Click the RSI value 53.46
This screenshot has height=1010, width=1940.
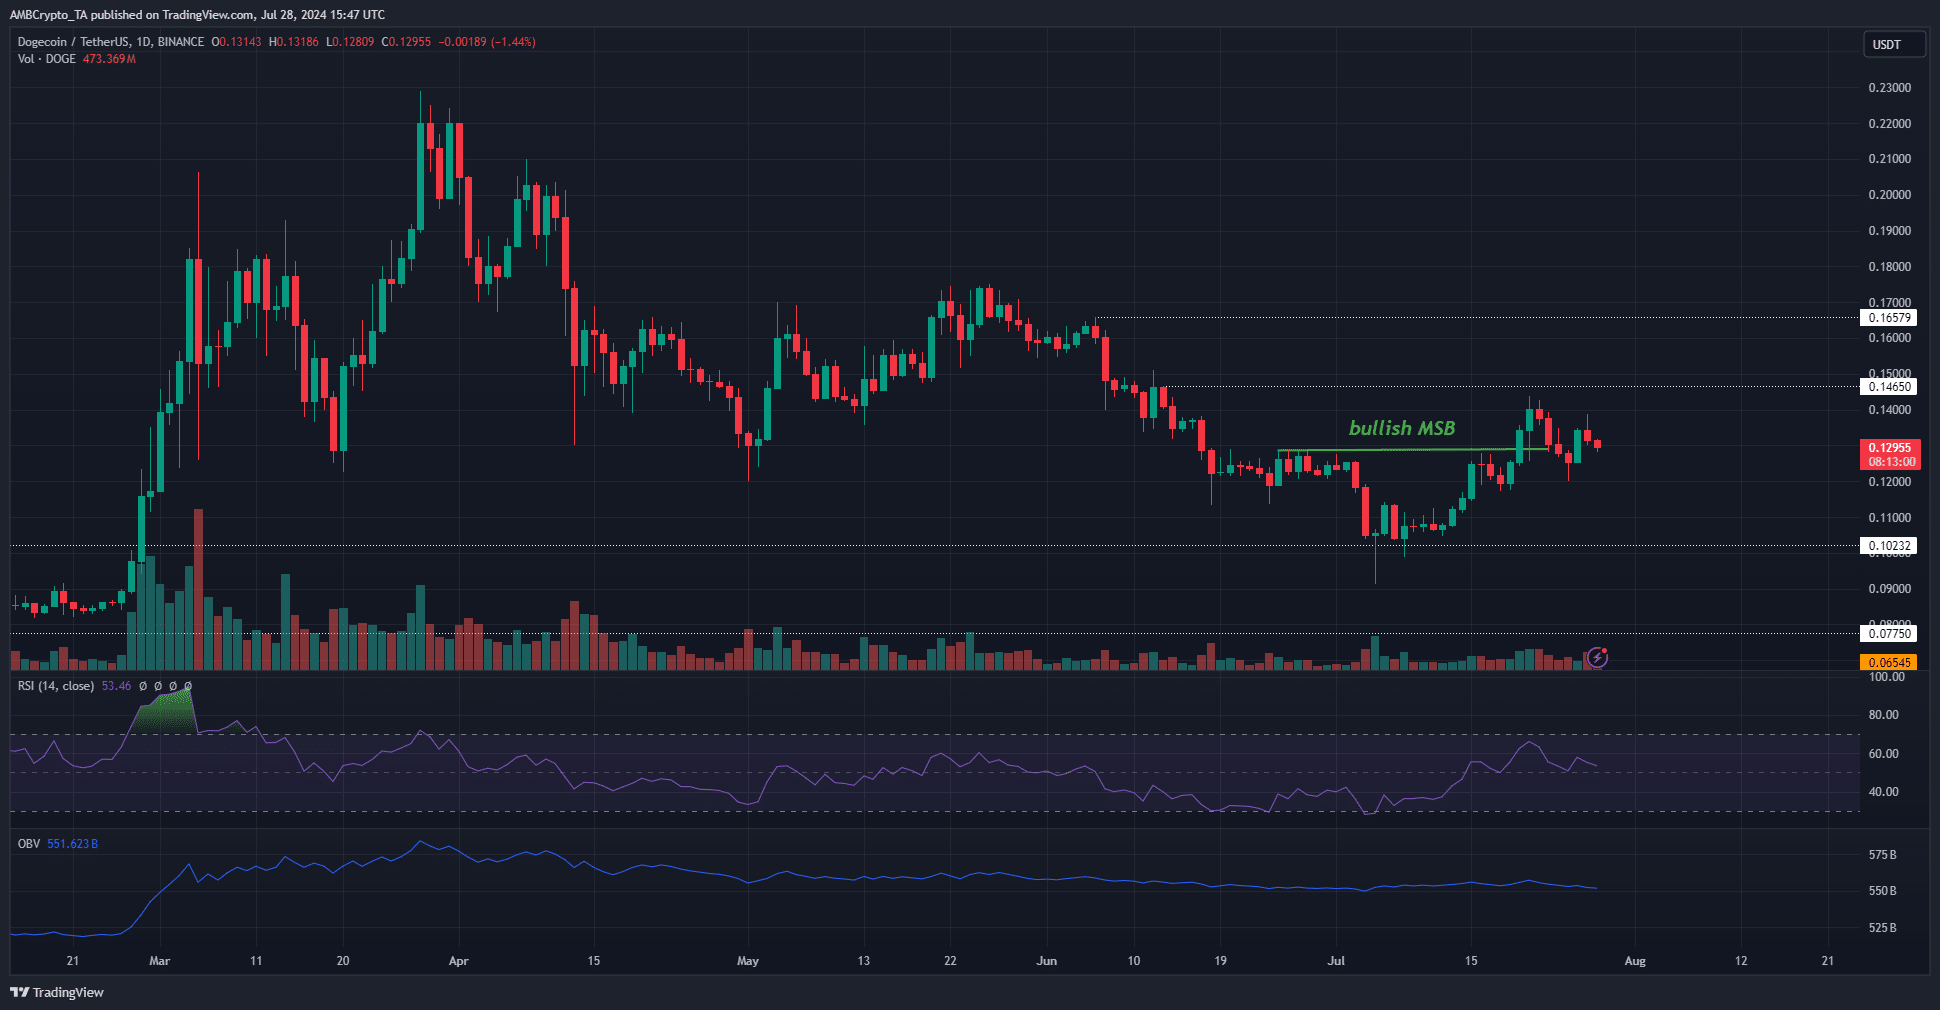[x=116, y=686]
